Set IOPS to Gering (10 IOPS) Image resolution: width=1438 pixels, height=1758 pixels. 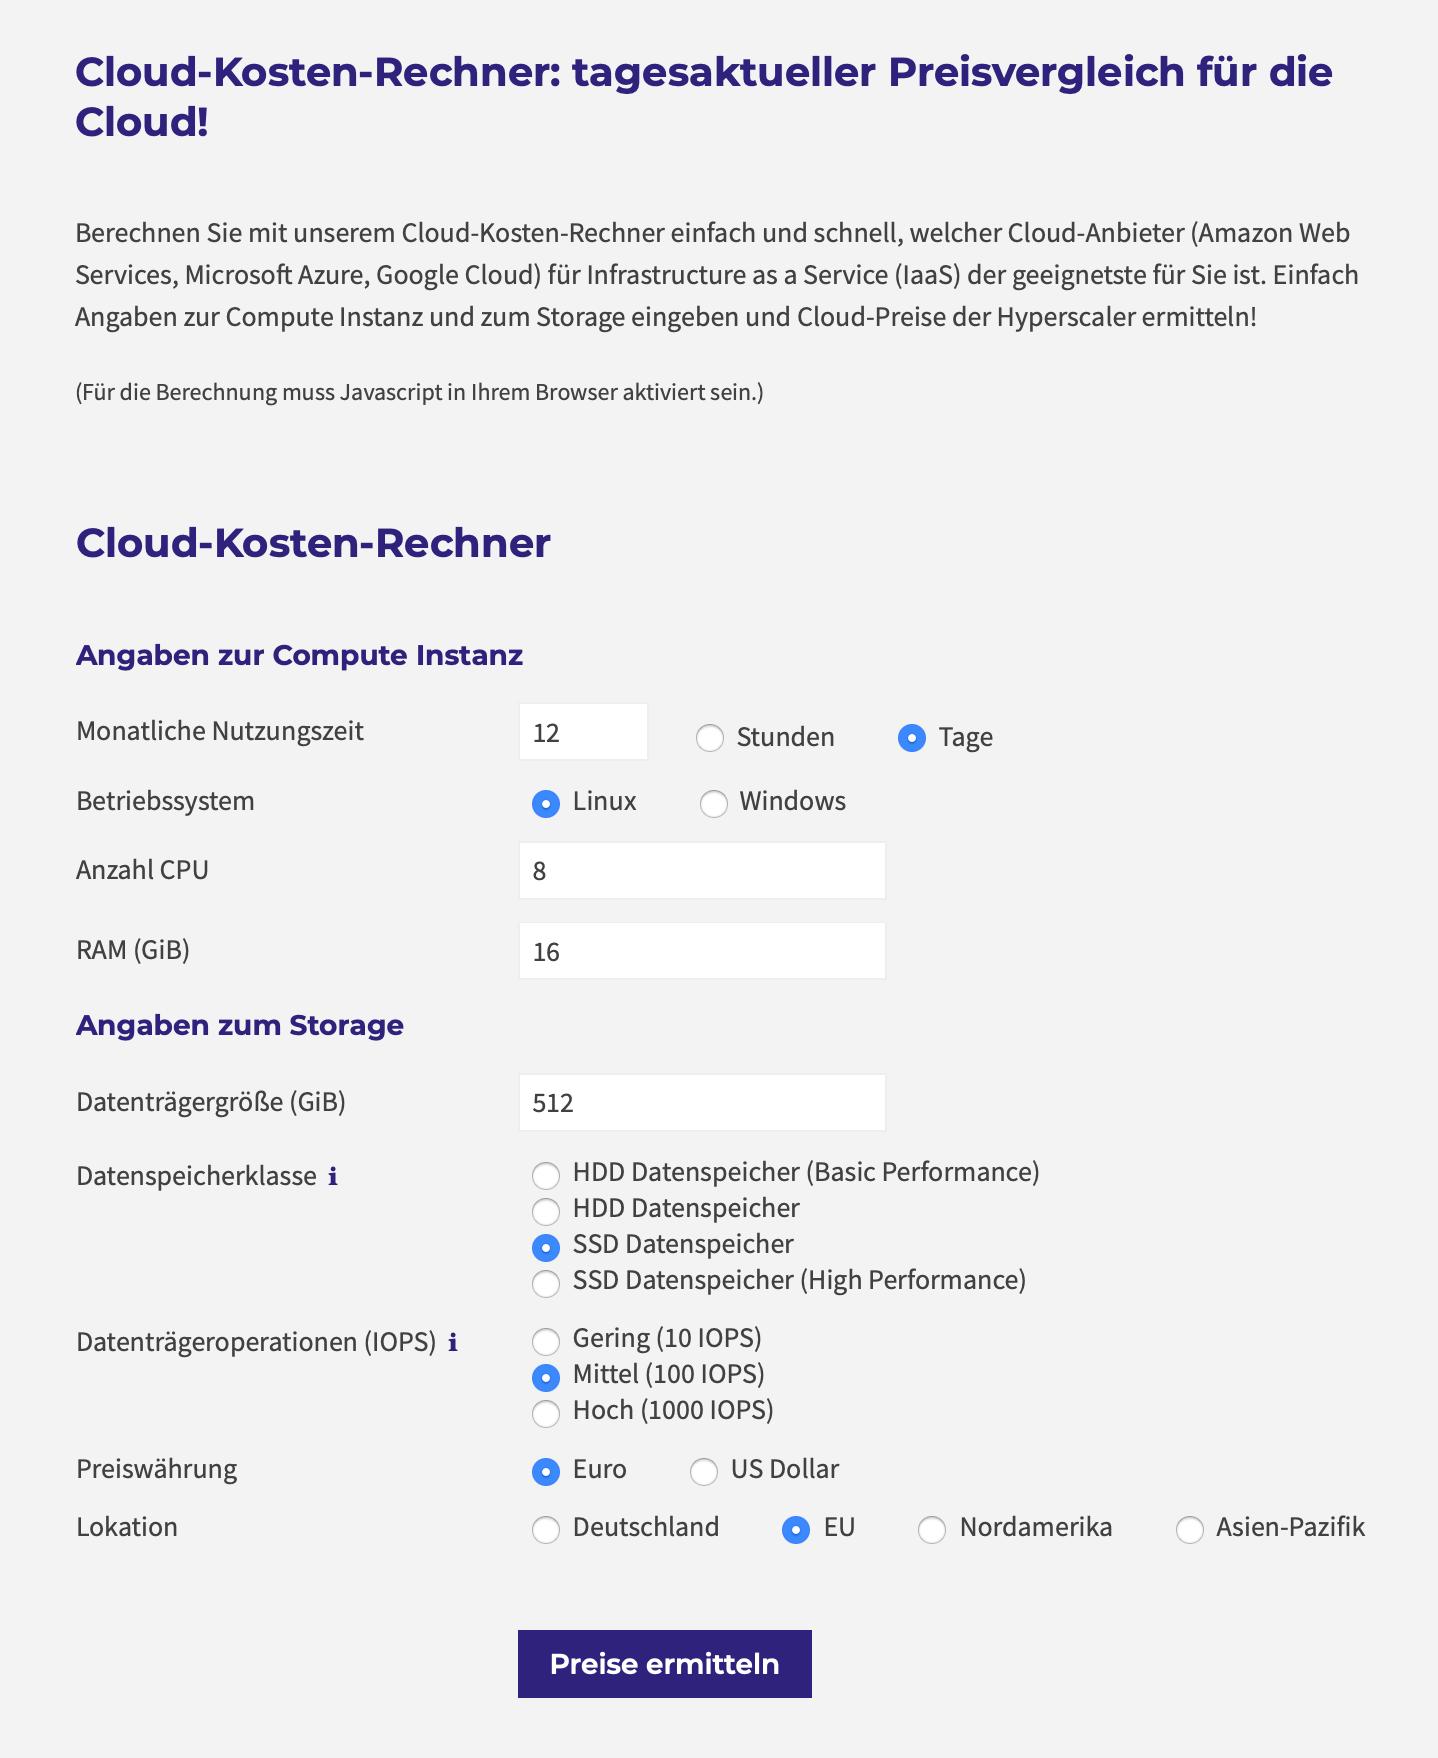point(546,1341)
